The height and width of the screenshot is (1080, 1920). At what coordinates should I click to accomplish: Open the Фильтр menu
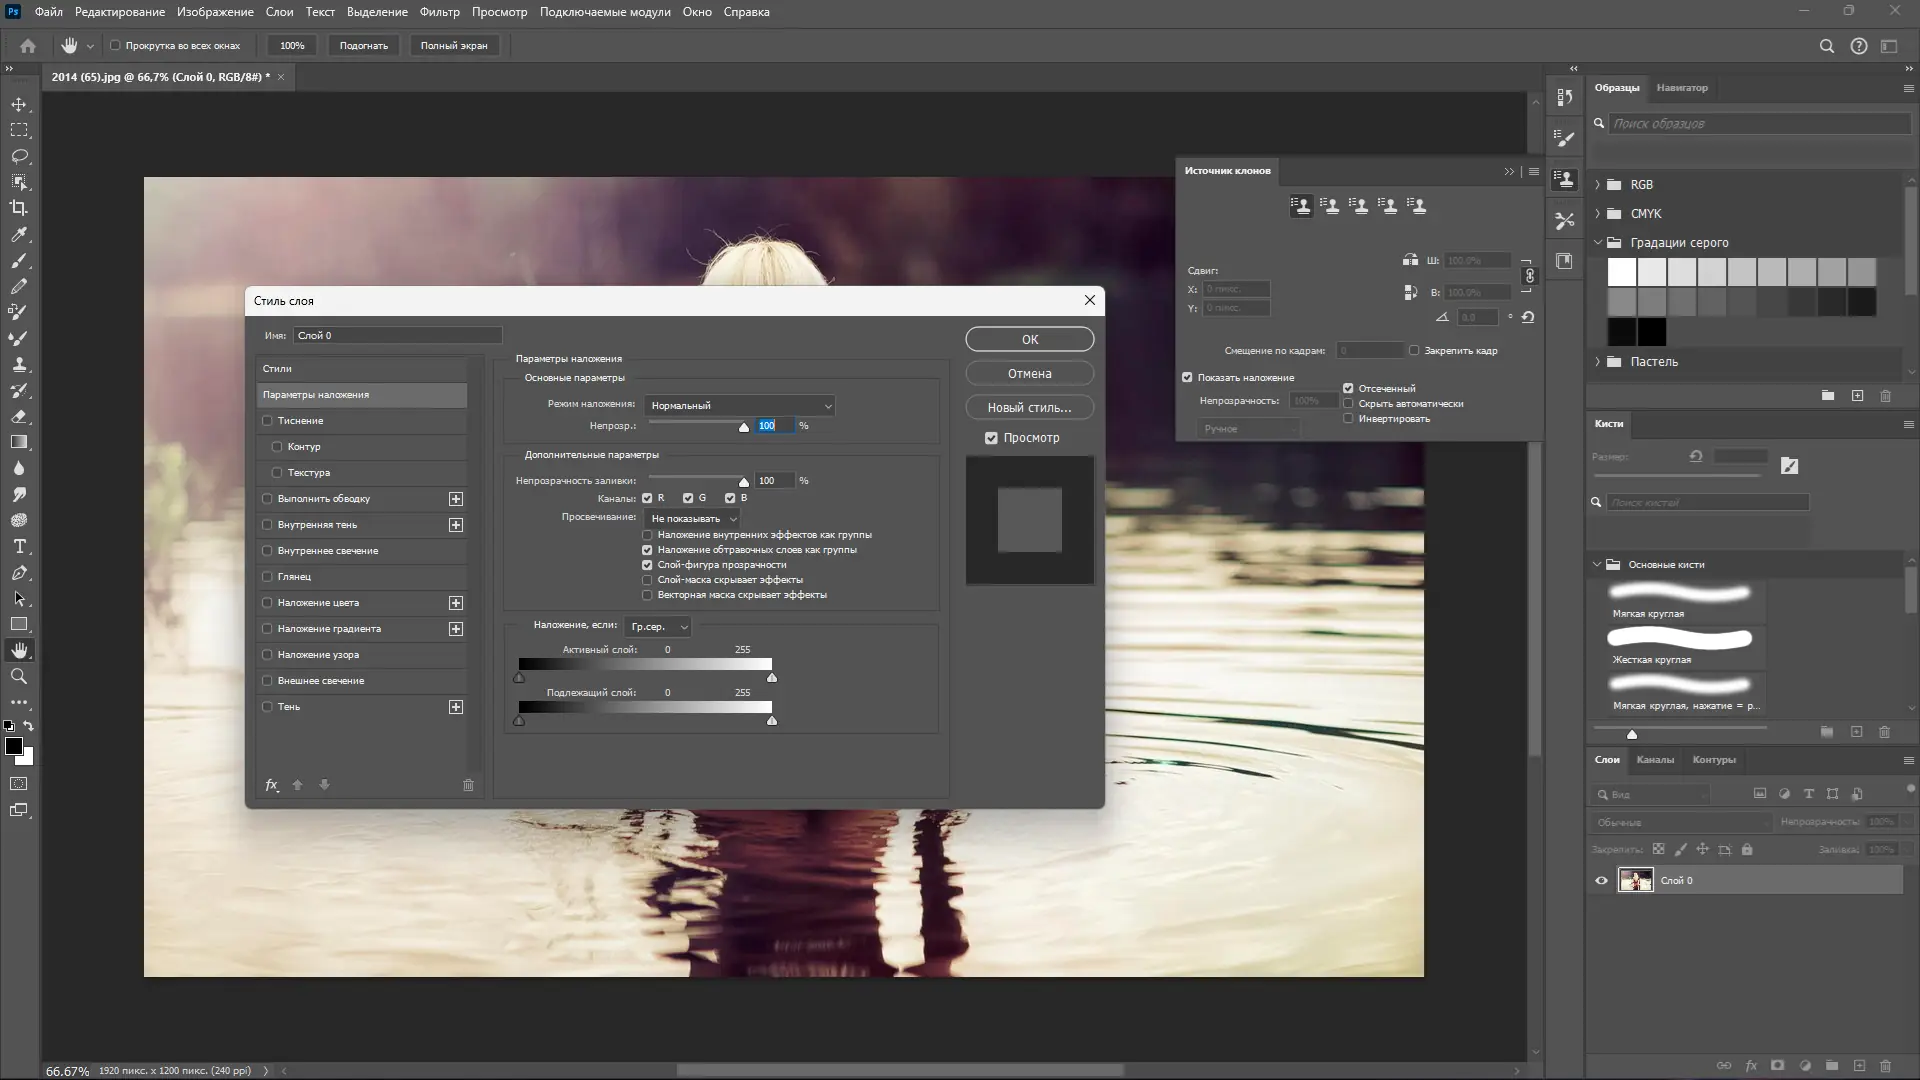click(x=439, y=12)
